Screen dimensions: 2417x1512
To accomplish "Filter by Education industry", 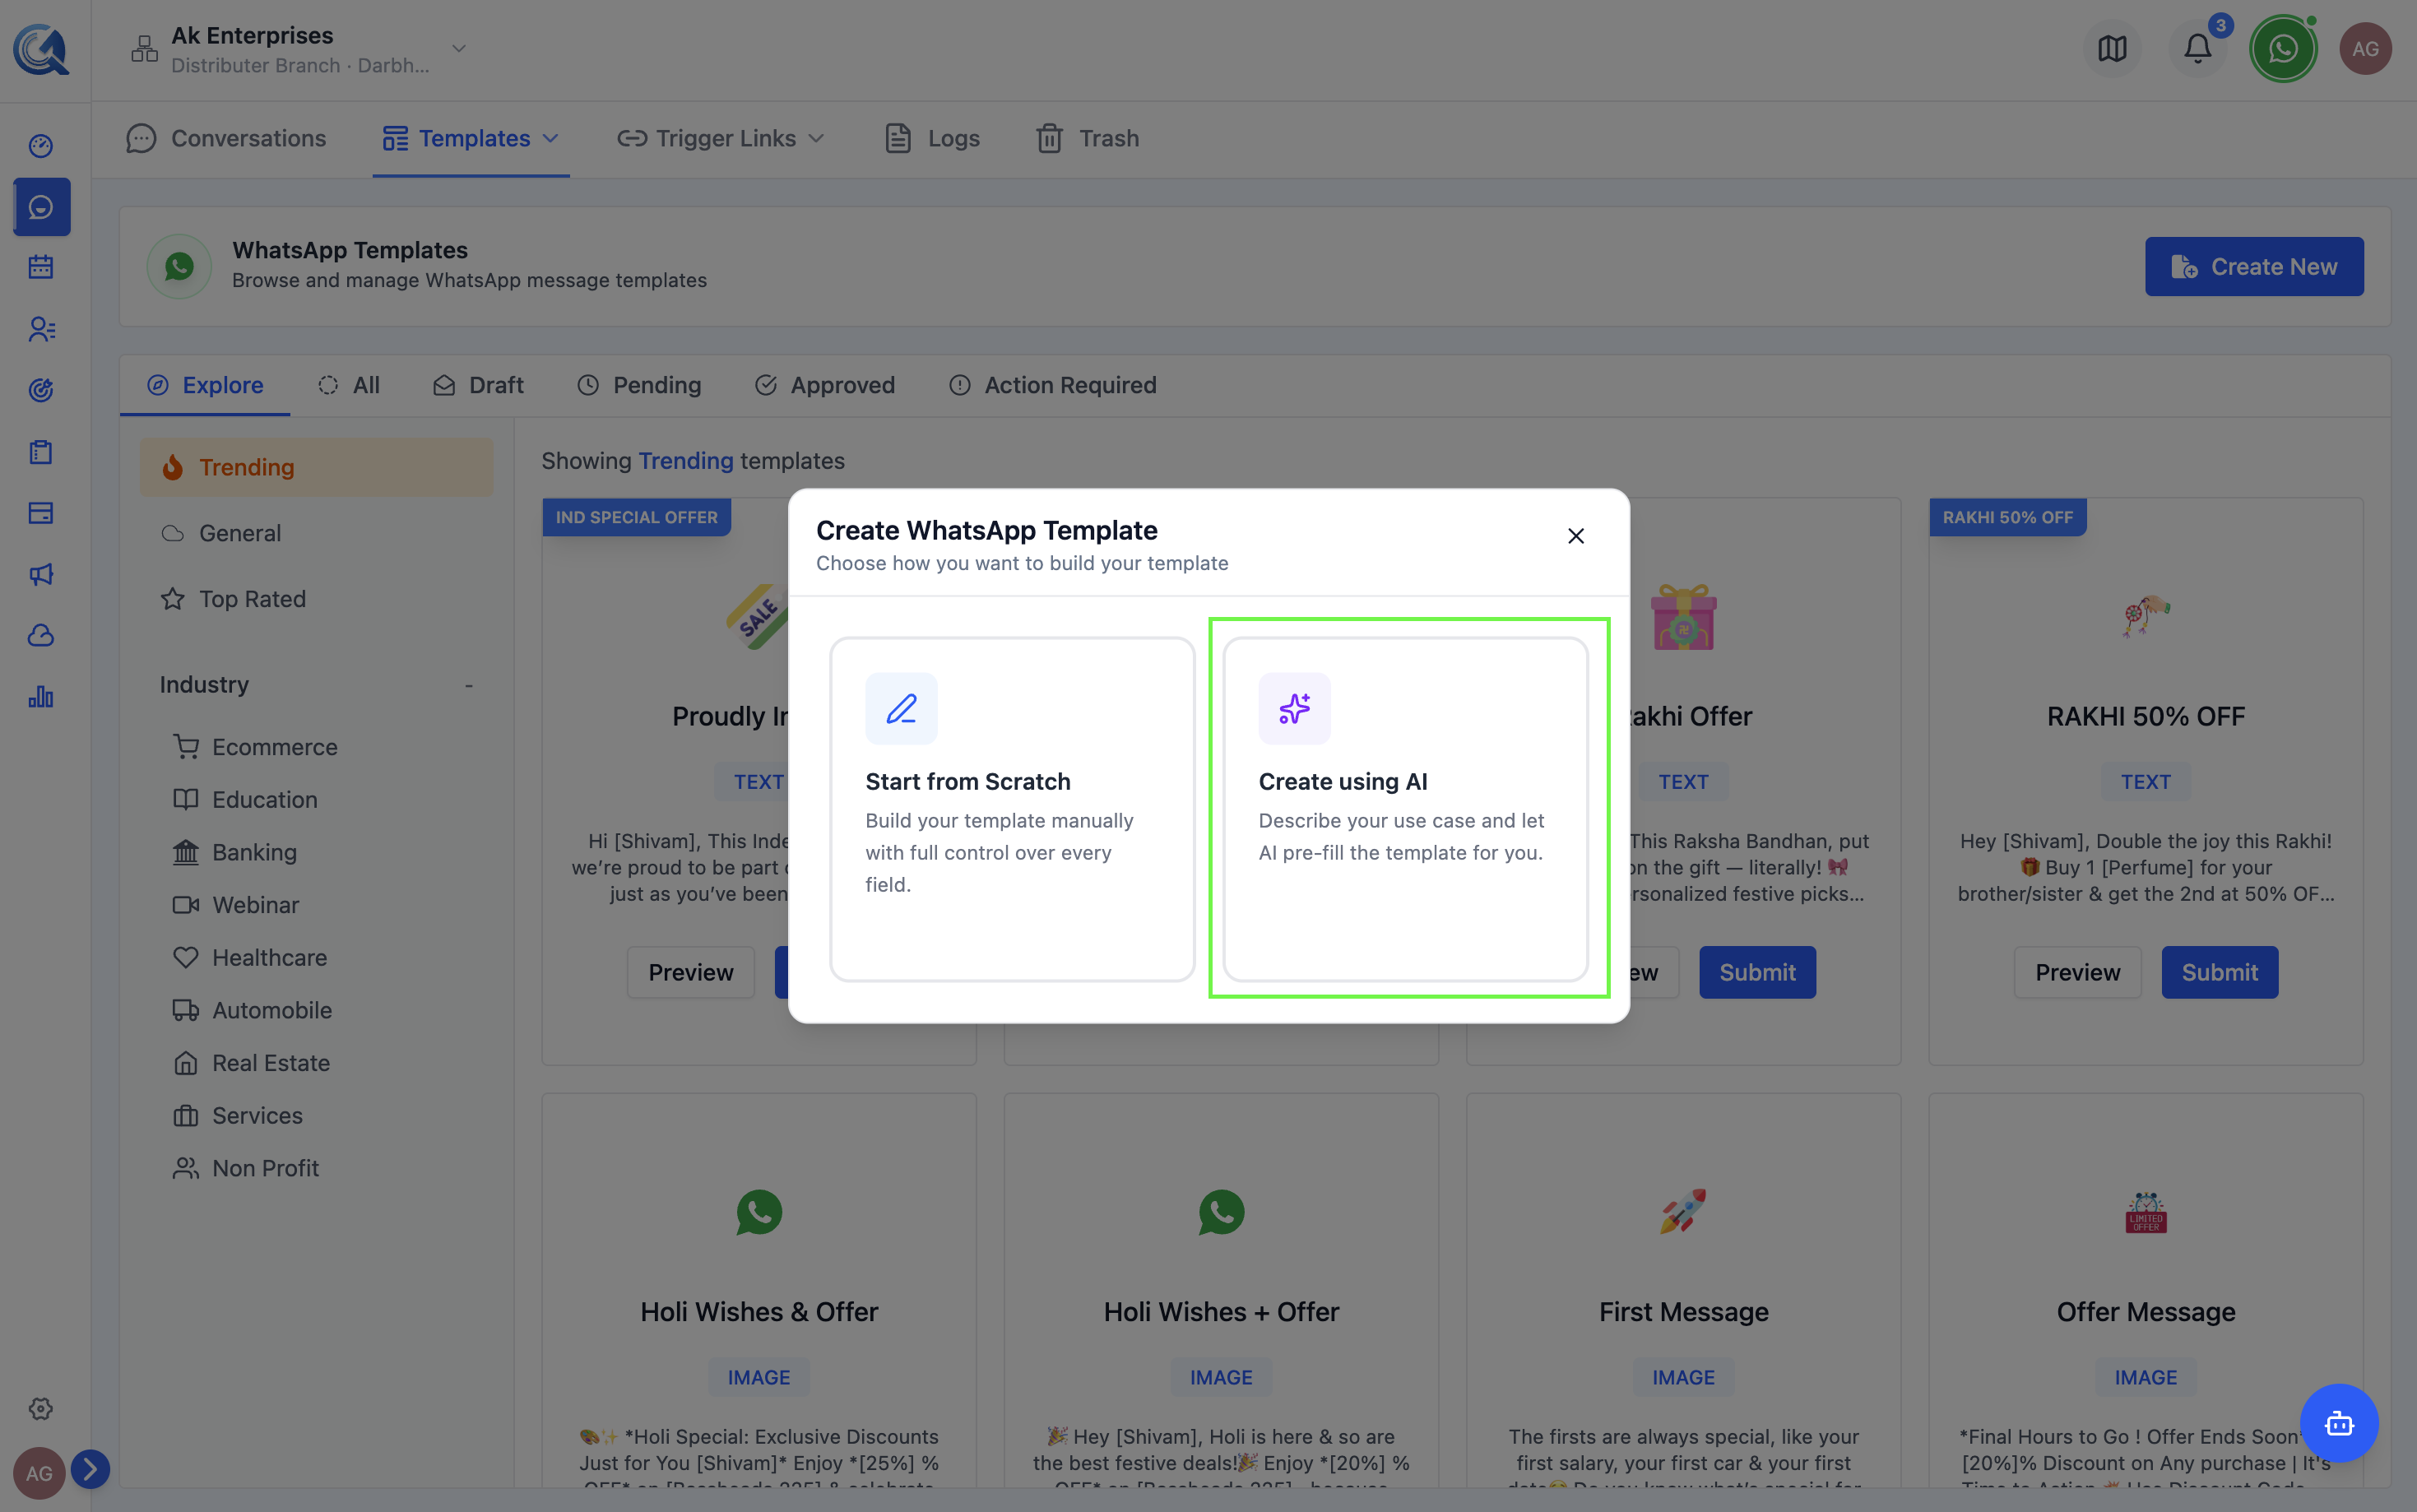I will 246,800.
